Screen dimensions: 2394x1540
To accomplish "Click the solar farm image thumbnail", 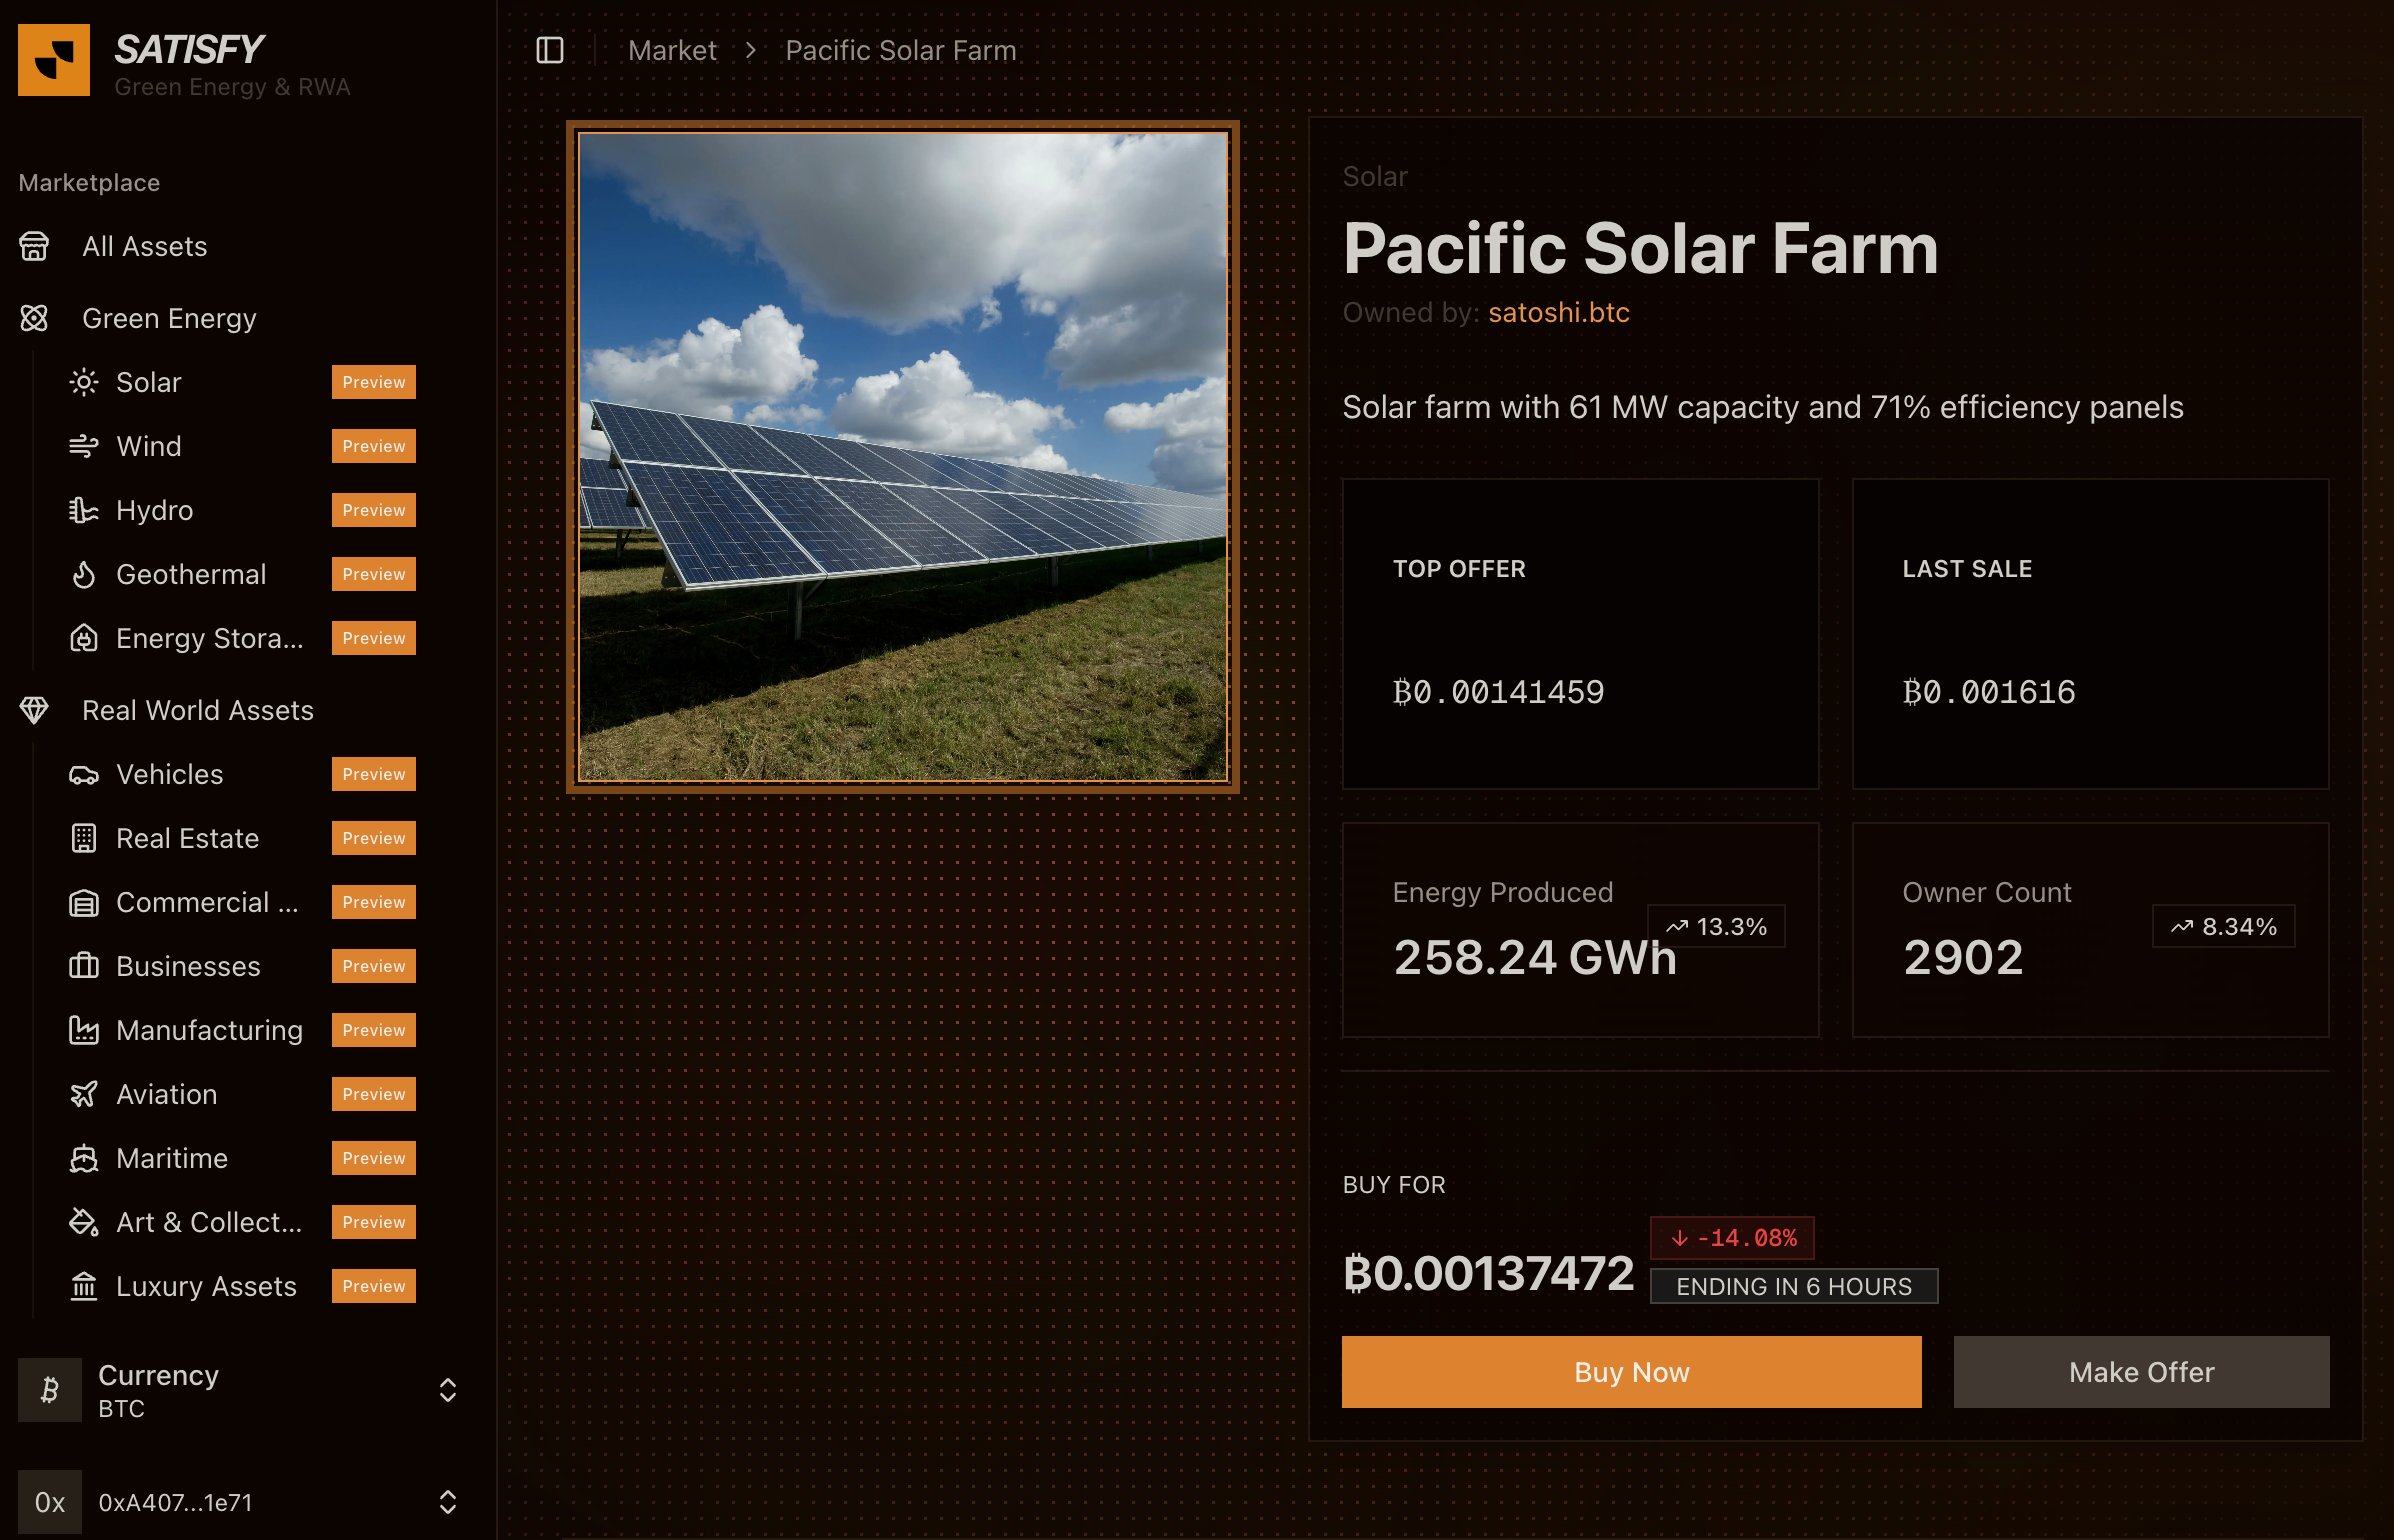I will coord(902,456).
